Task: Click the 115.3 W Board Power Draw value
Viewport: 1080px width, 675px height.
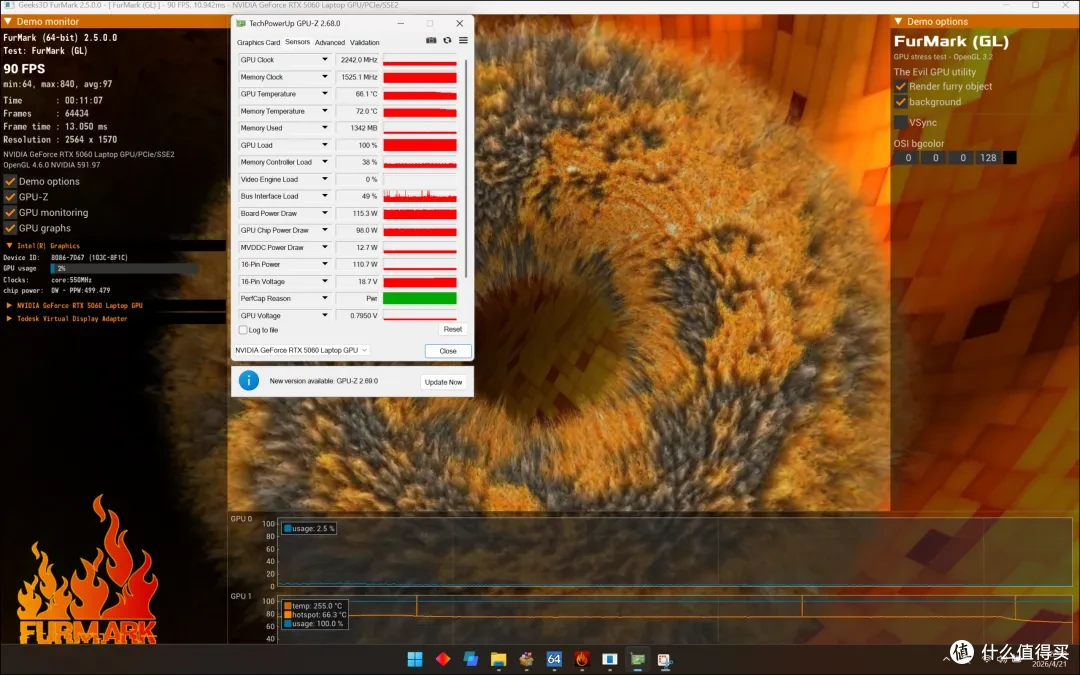Action: (357, 214)
